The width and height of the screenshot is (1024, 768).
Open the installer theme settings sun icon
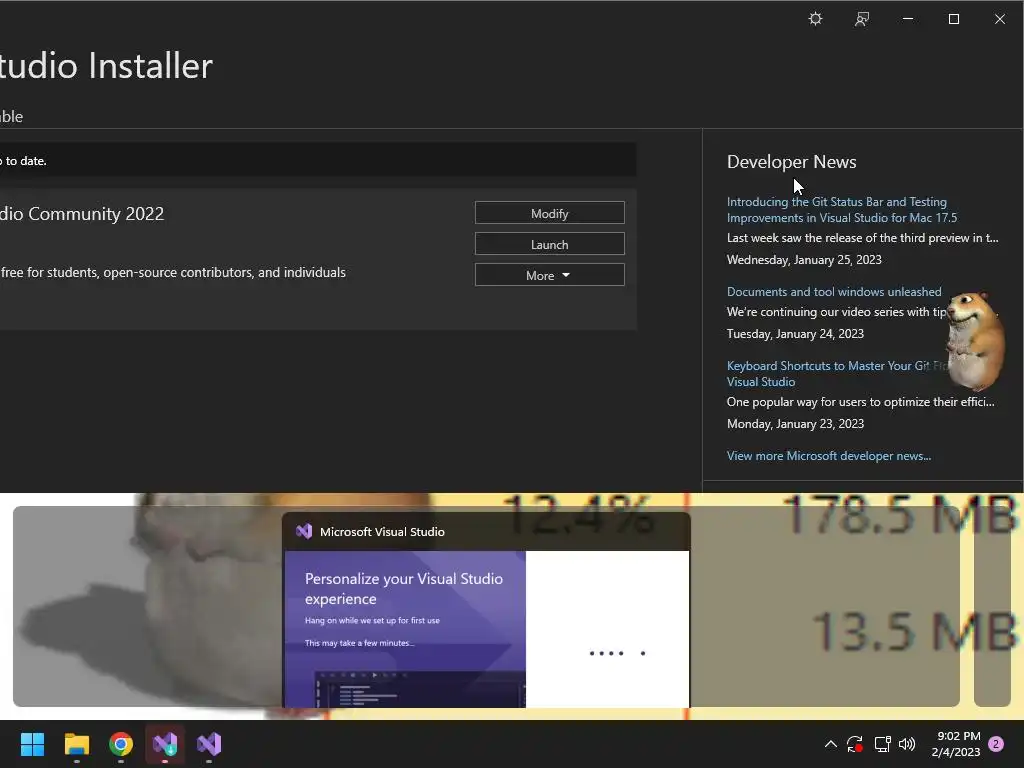point(815,19)
